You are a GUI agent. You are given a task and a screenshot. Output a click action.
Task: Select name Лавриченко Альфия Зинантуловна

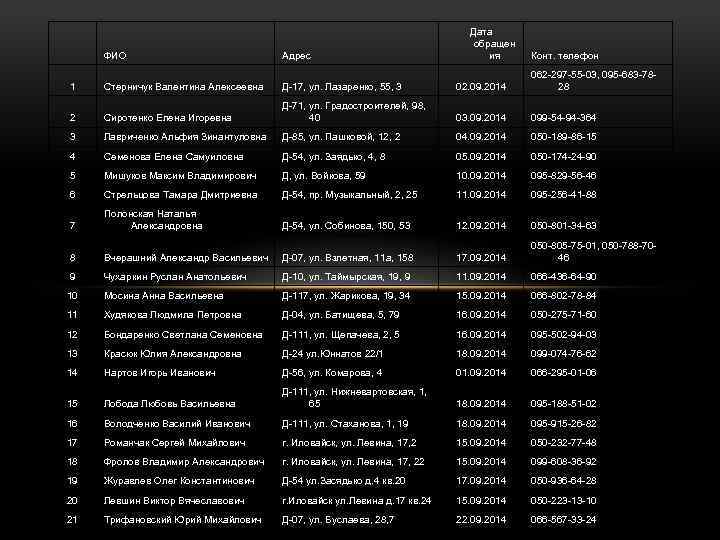185,137
